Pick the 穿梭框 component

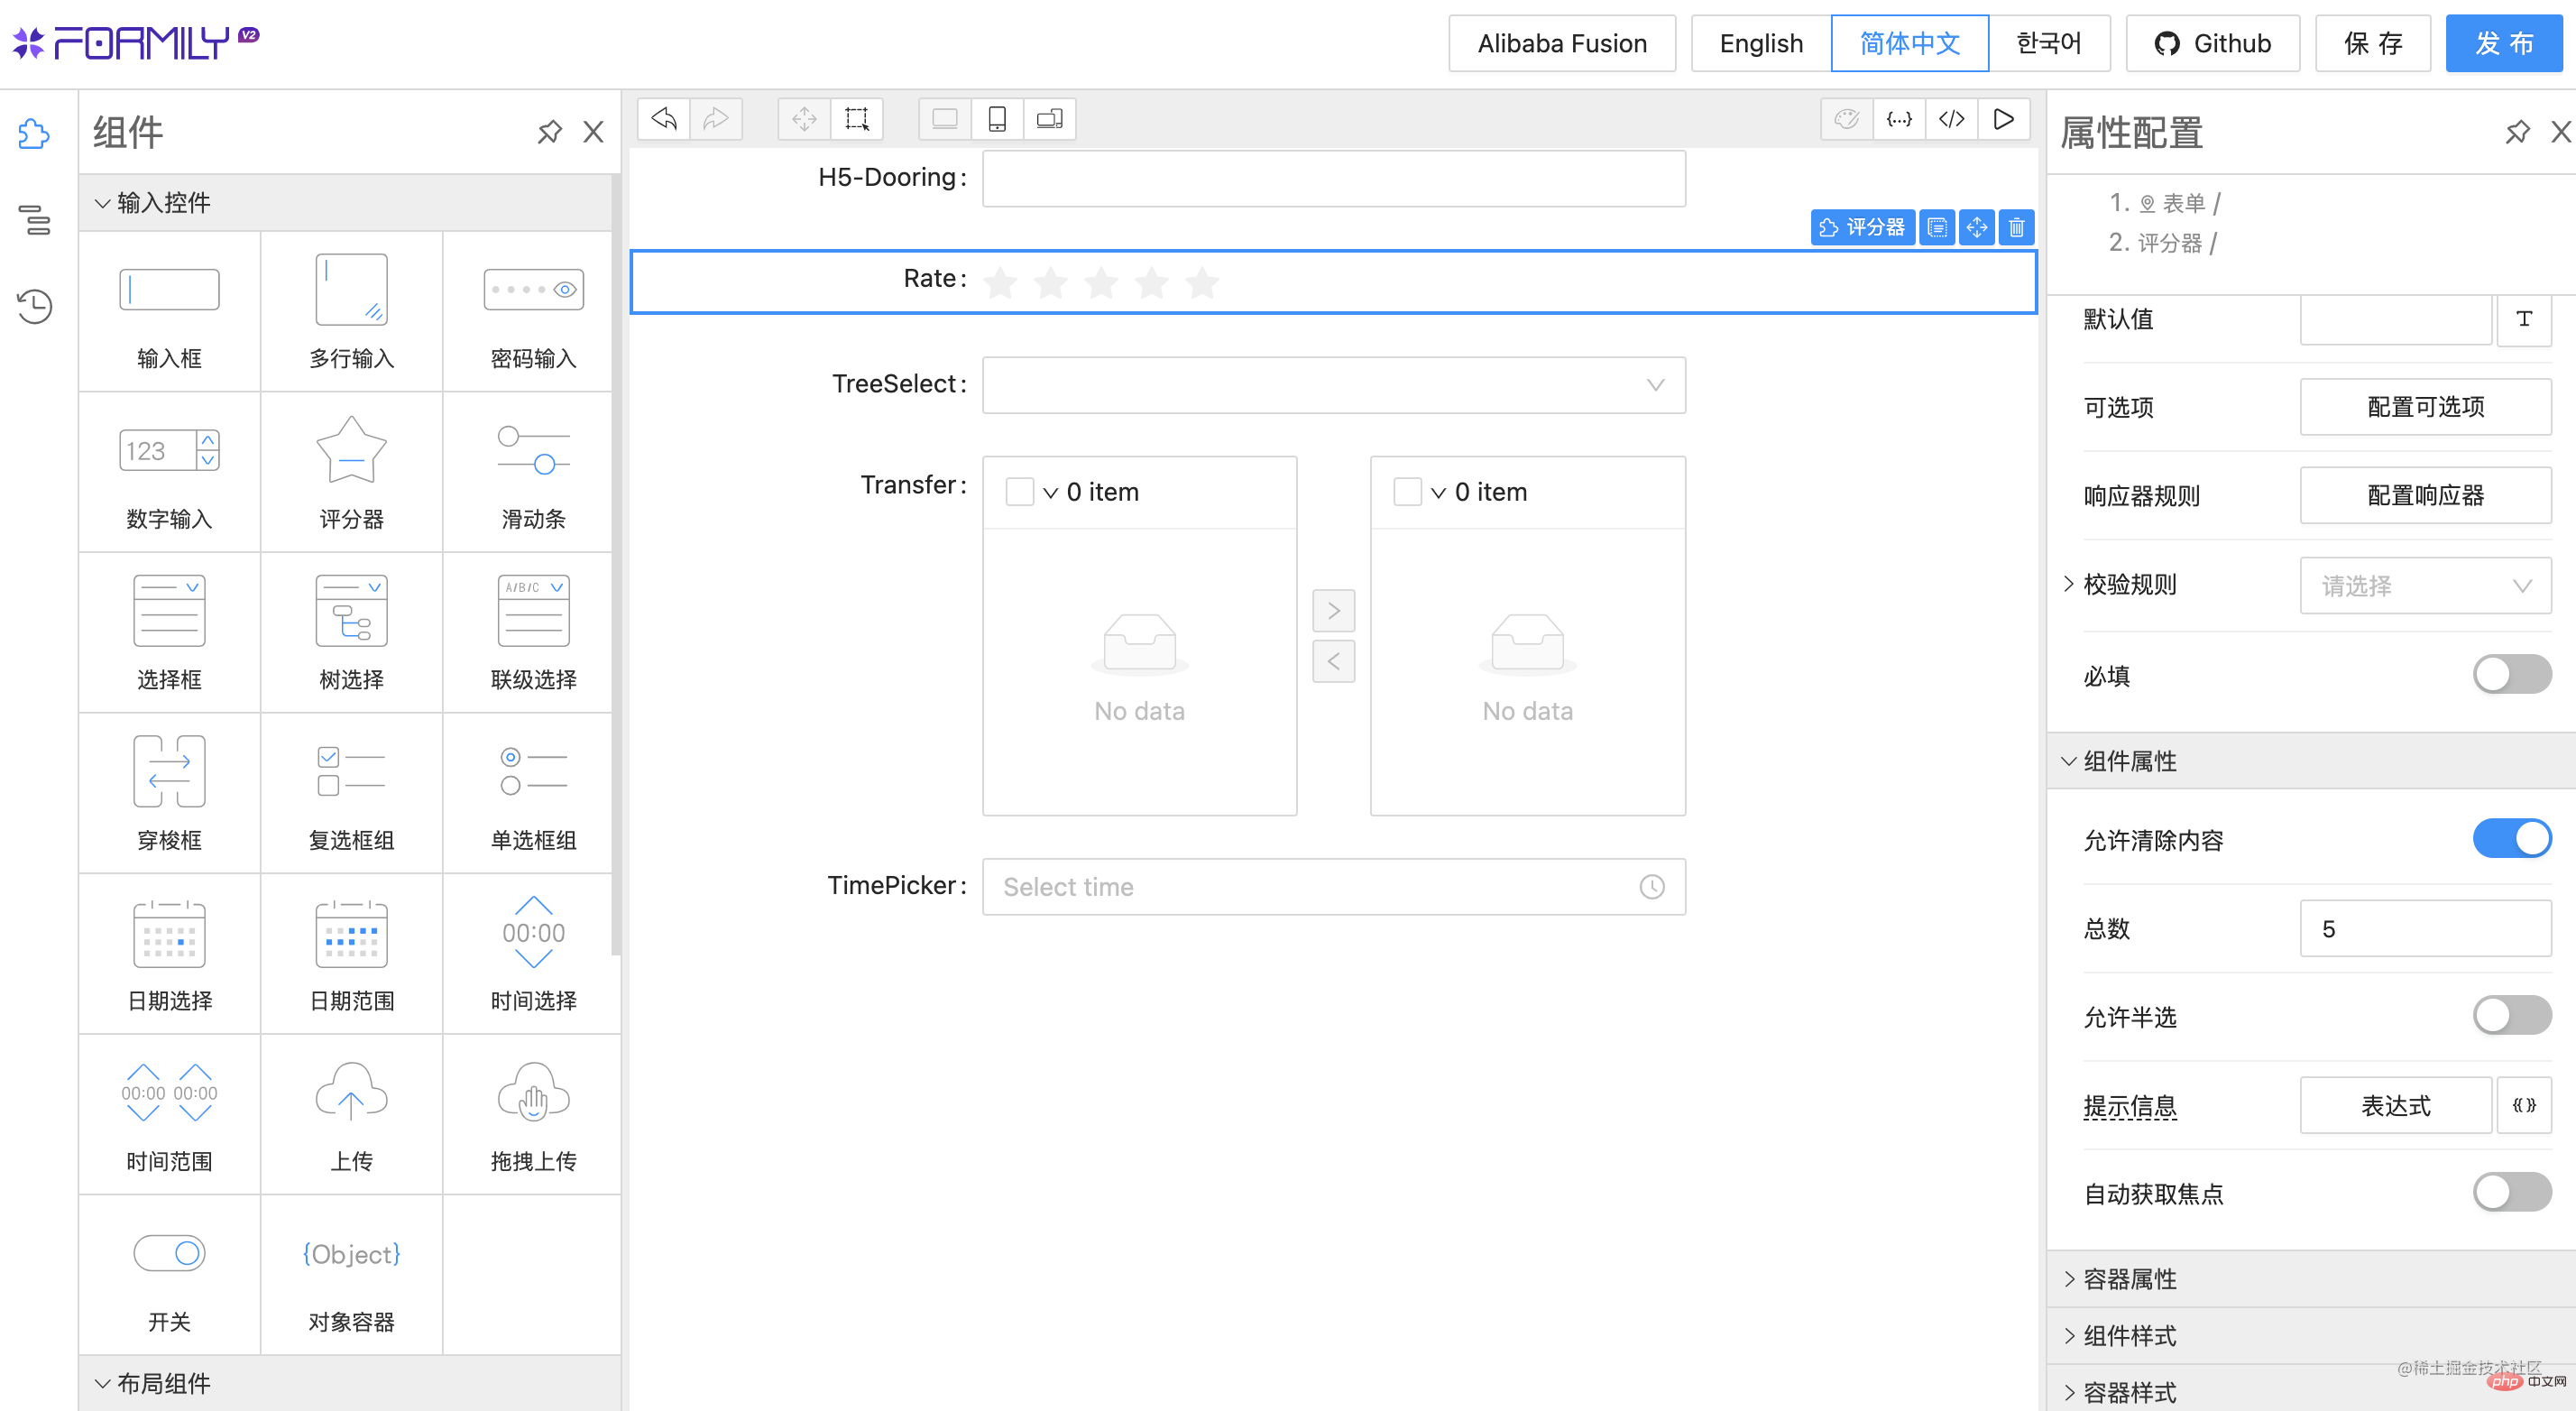click(x=169, y=793)
